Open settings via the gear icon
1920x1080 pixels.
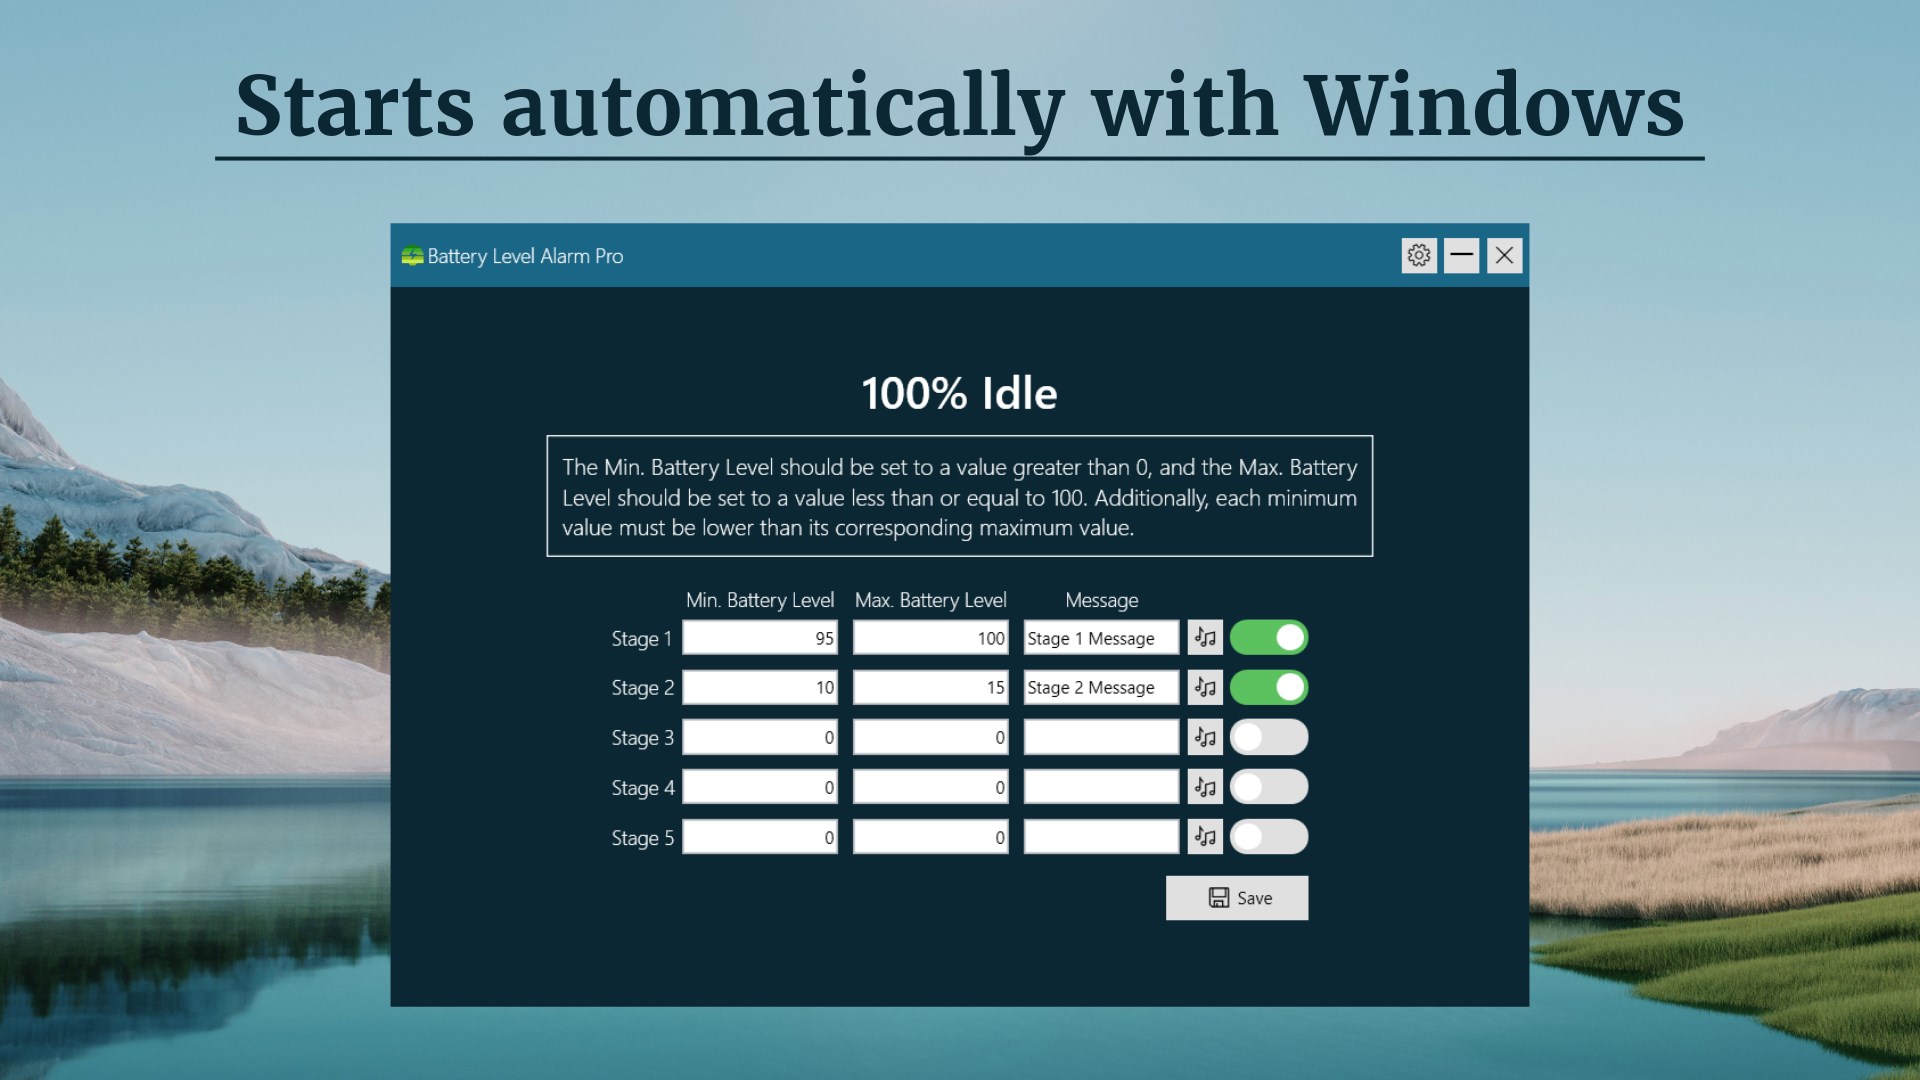pyautogui.click(x=1419, y=256)
